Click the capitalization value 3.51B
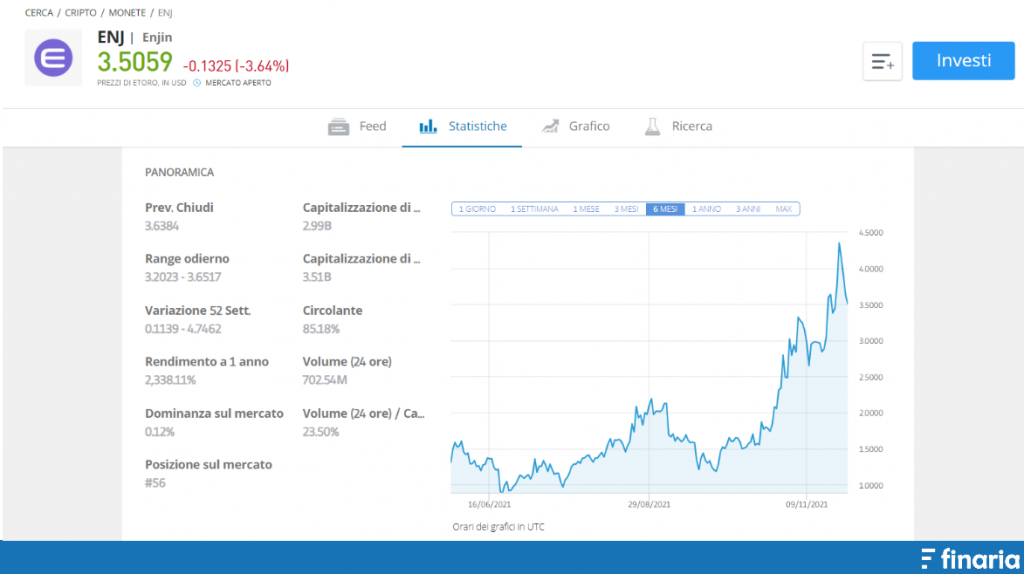 pyautogui.click(x=317, y=277)
